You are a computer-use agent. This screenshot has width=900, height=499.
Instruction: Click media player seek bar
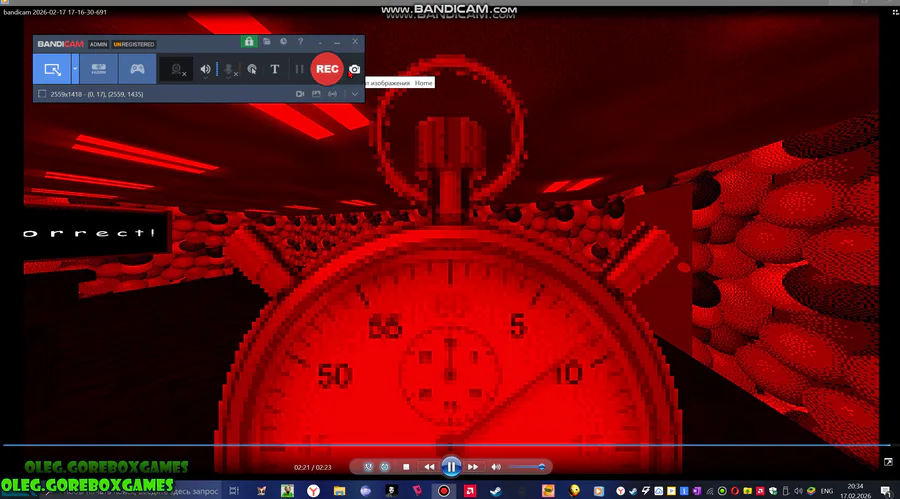(x=447, y=445)
